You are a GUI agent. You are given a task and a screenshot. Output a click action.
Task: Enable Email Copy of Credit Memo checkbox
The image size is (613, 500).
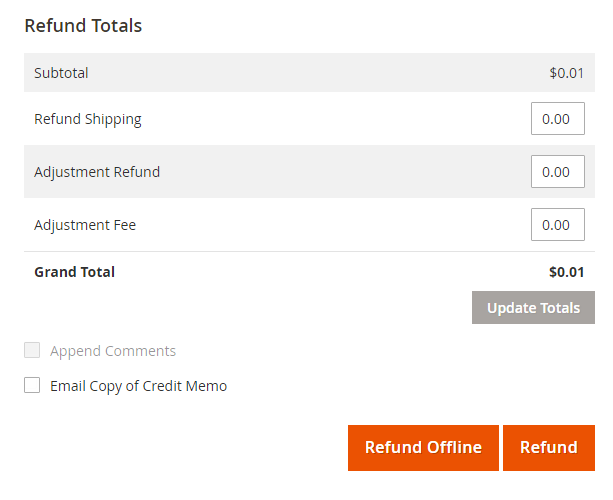click(32, 386)
